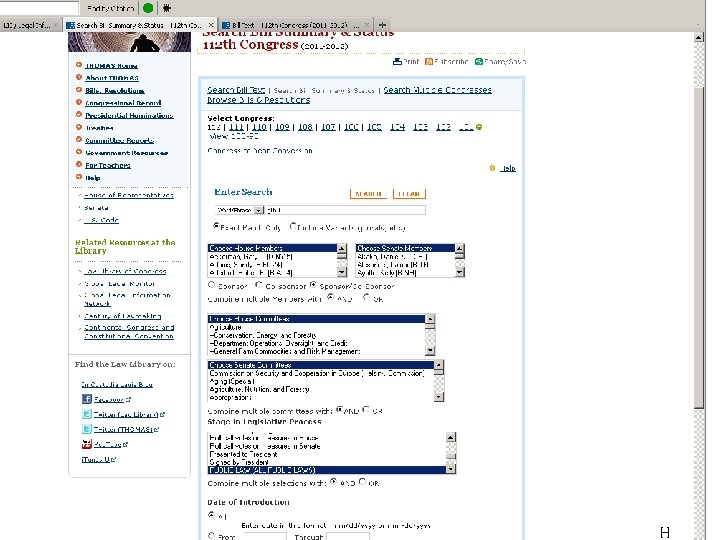Click the Twitter (THOMAS) icon

point(87,429)
